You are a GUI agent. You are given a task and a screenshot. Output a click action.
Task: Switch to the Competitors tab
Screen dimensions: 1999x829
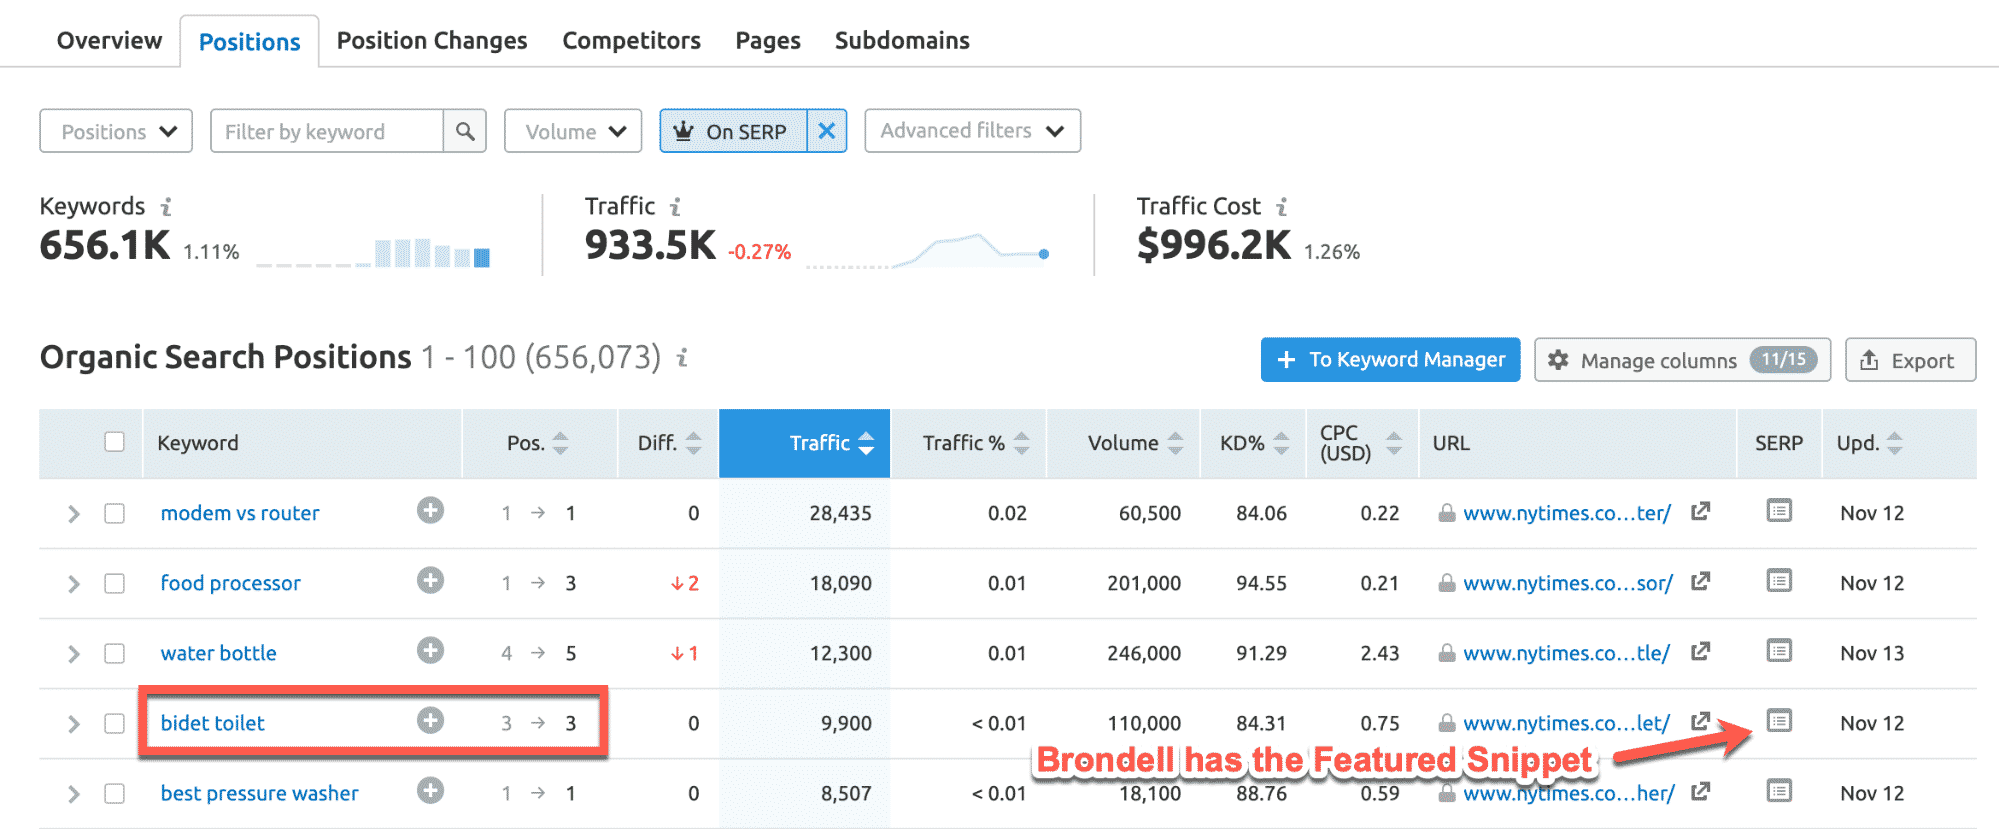[631, 41]
